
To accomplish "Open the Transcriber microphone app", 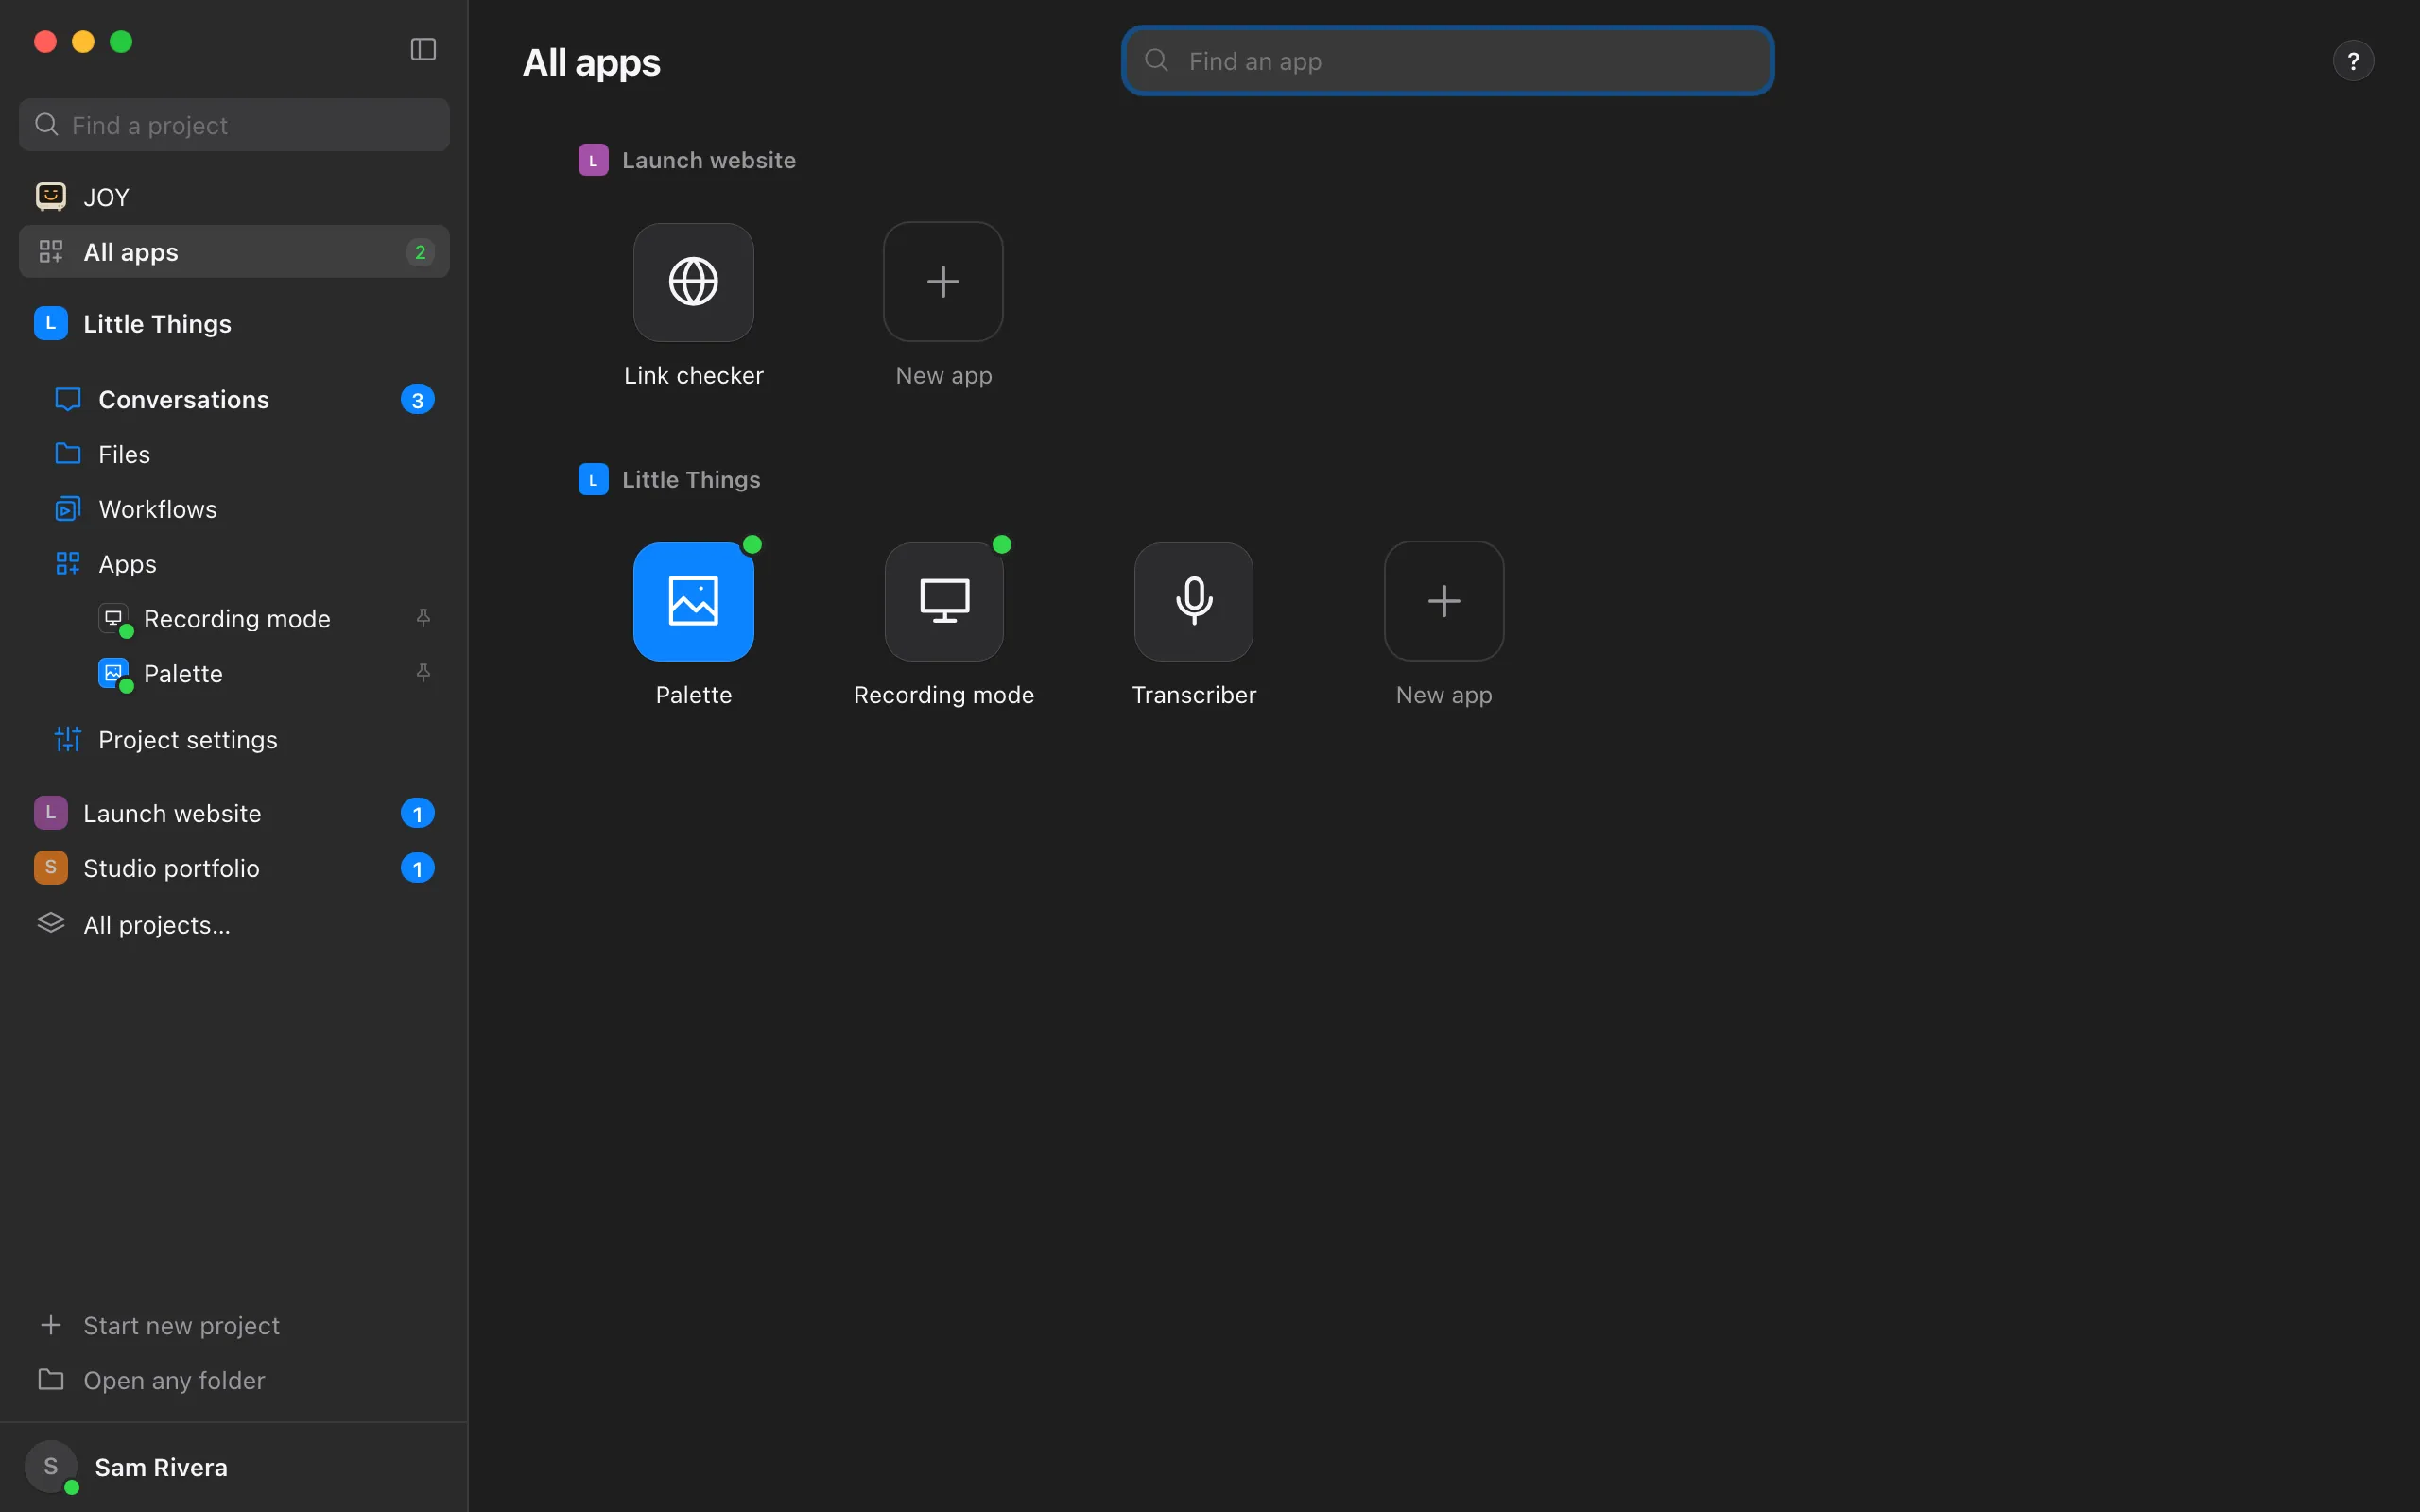I will tap(1193, 601).
